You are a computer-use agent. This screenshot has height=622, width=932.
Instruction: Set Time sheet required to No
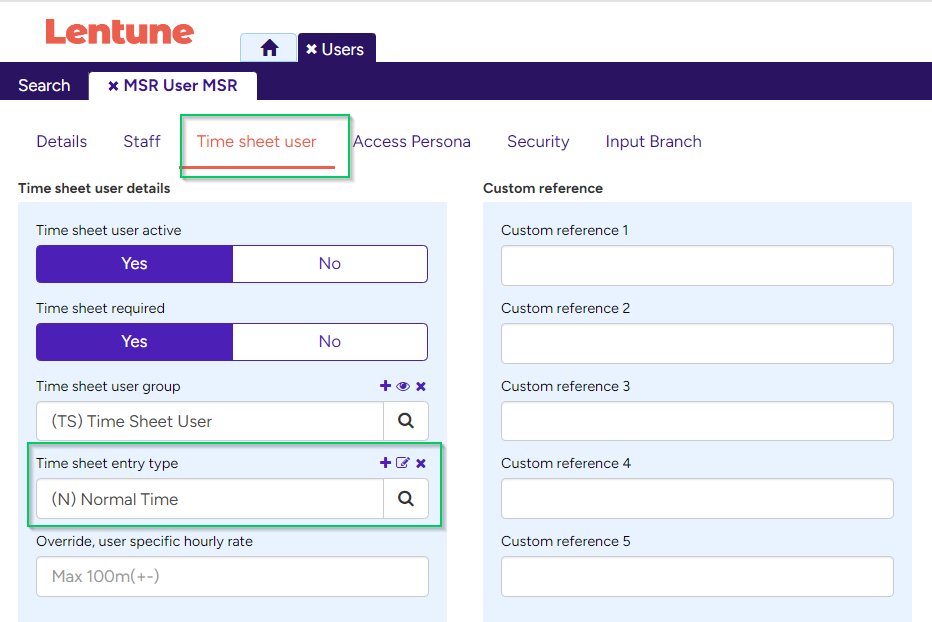click(329, 341)
